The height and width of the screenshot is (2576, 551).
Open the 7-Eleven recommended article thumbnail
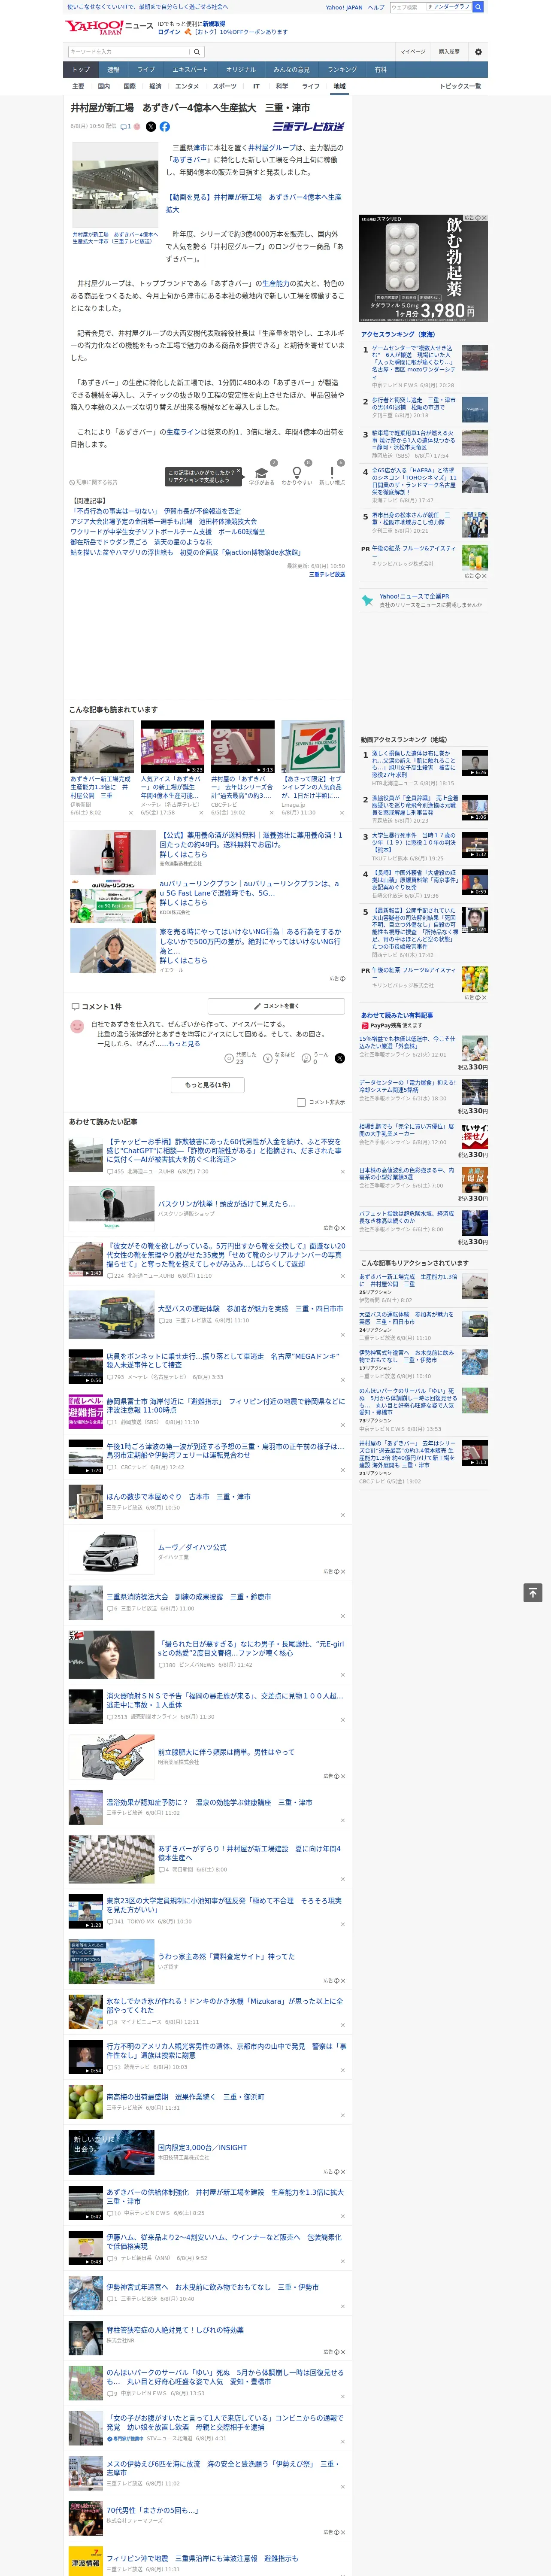[313, 746]
